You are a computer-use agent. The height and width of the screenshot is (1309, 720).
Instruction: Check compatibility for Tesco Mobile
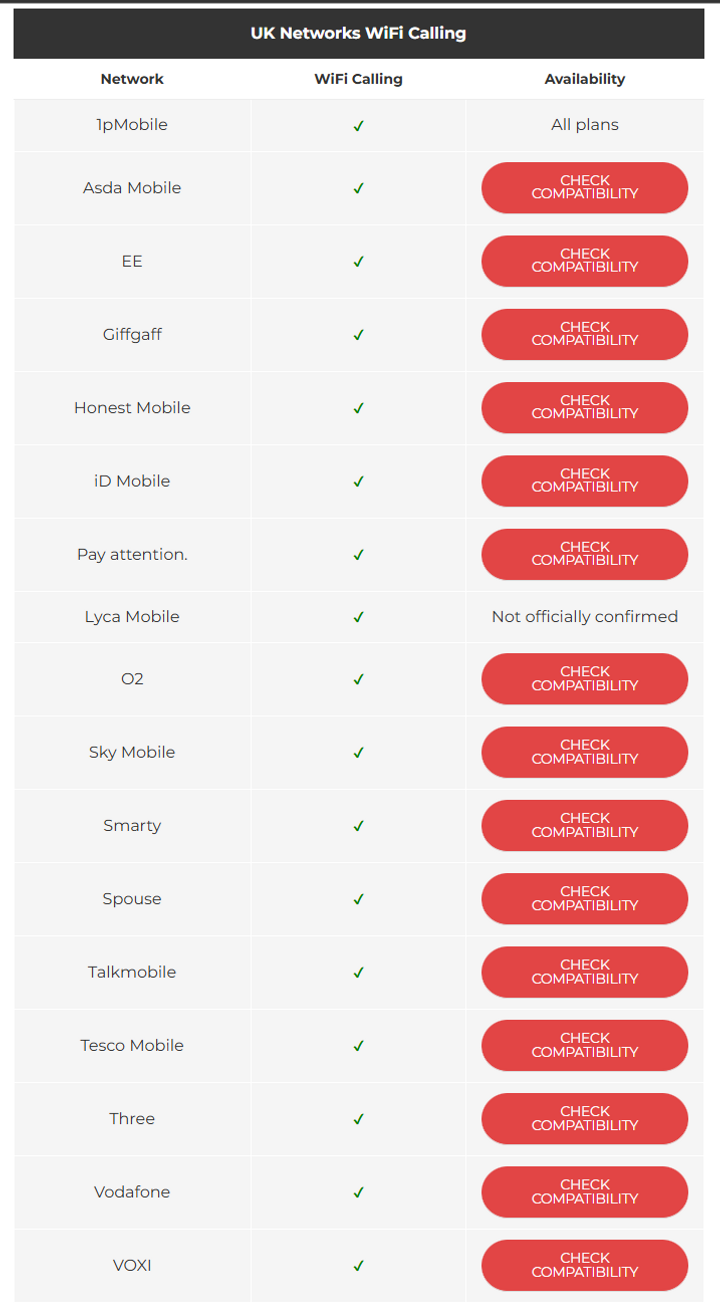tap(585, 1045)
